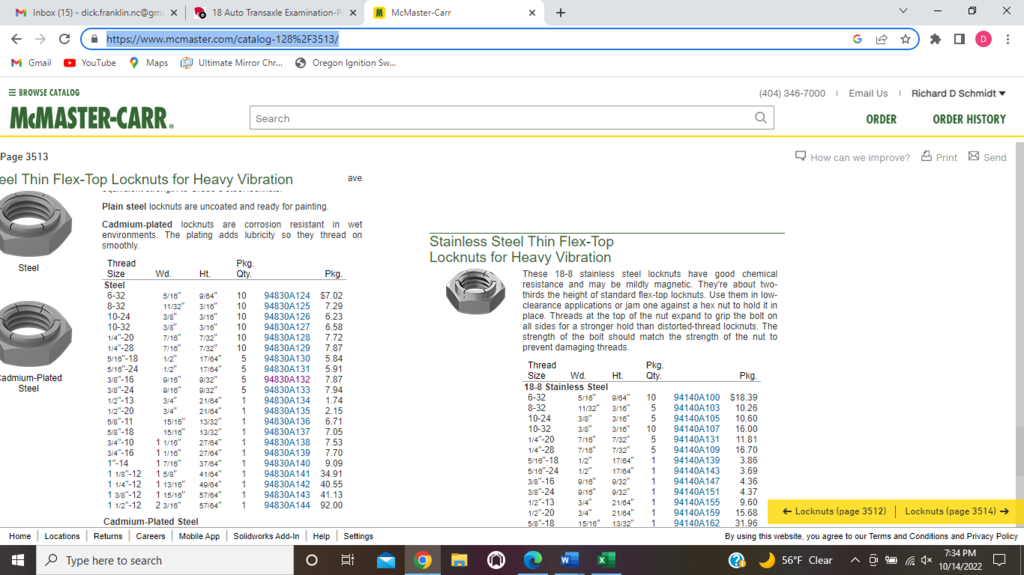This screenshot has height=575, width=1024.
Task: Open the Settings footer link
Action: [359, 536]
